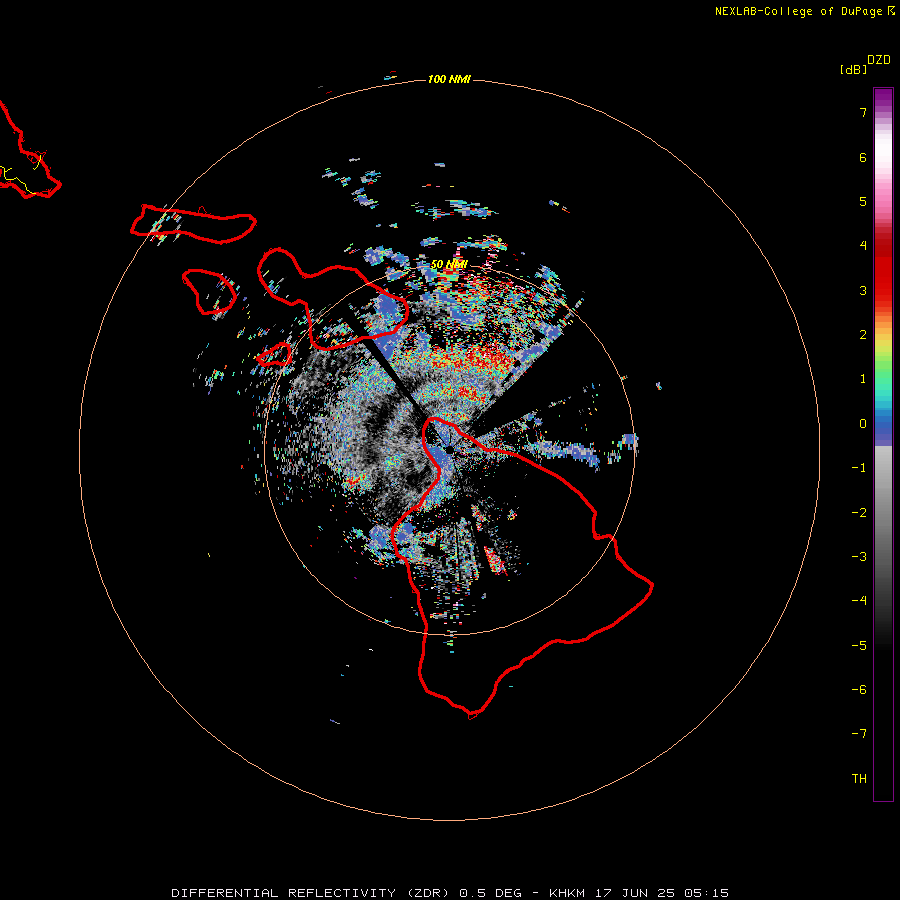The height and width of the screenshot is (900, 900).
Task: Click the 50 NMI range ring label
Action: click(449, 264)
